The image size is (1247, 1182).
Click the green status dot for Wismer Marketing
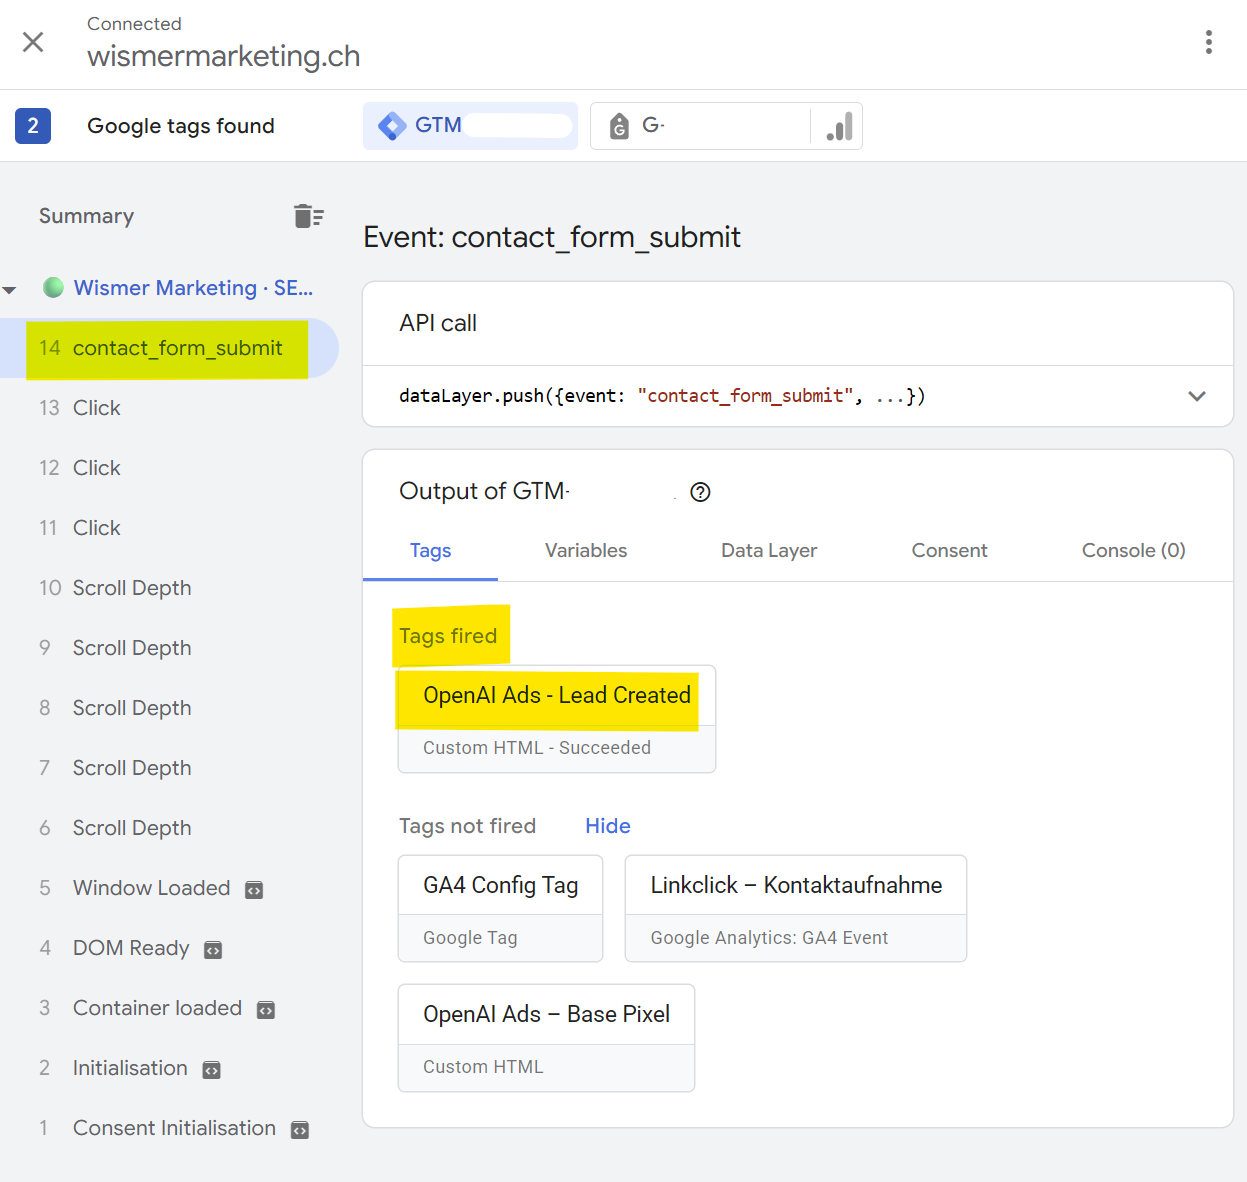tap(54, 288)
